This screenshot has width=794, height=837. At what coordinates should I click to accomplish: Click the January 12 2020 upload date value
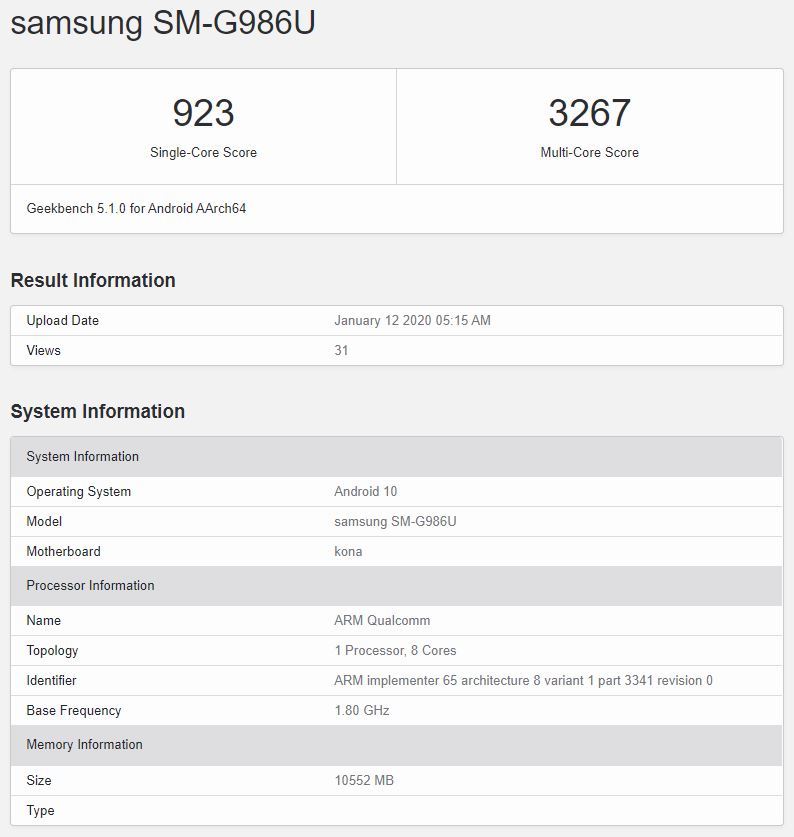[412, 321]
